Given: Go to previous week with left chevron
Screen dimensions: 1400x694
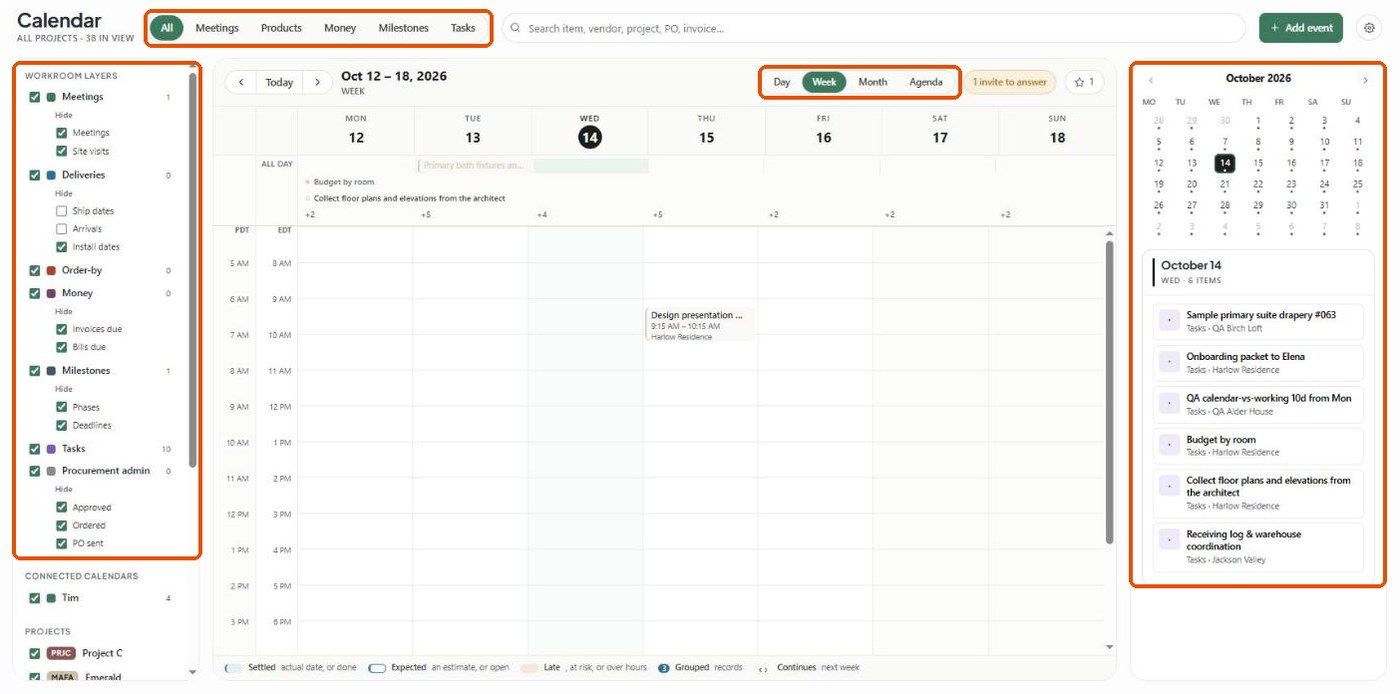Looking at the screenshot, I should tap(241, 82).
